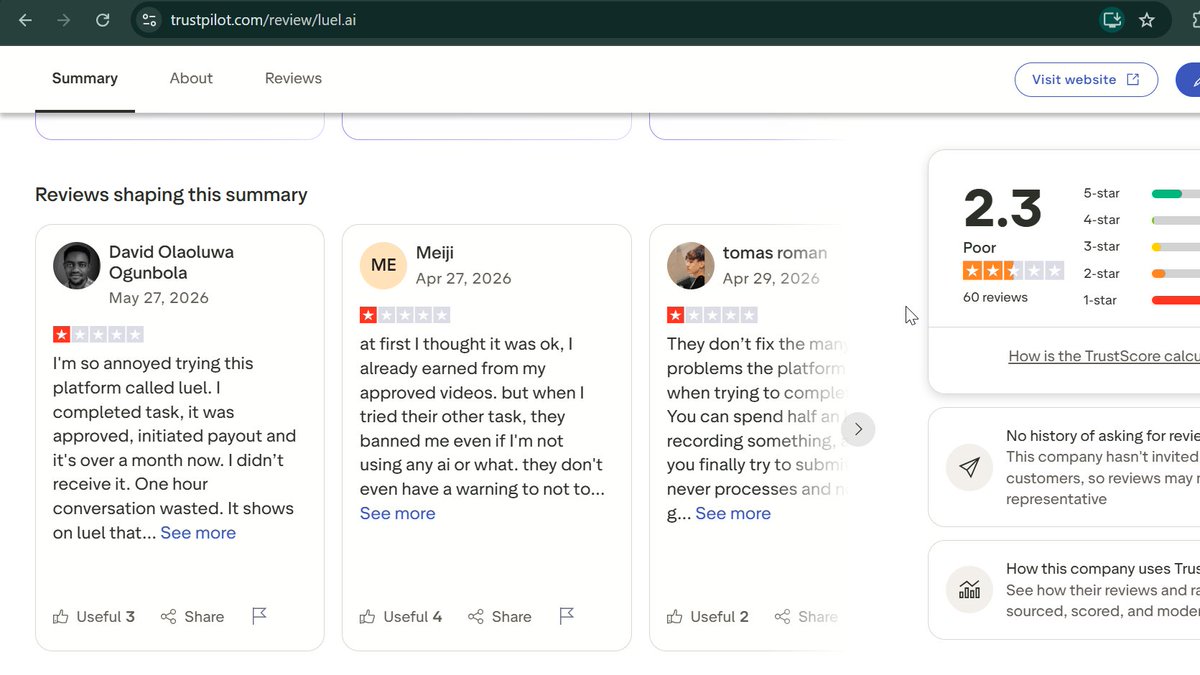Viewport: 1200px width, 675px height.
Task: Expand David's review with See more
Action: tap(198, 533)
